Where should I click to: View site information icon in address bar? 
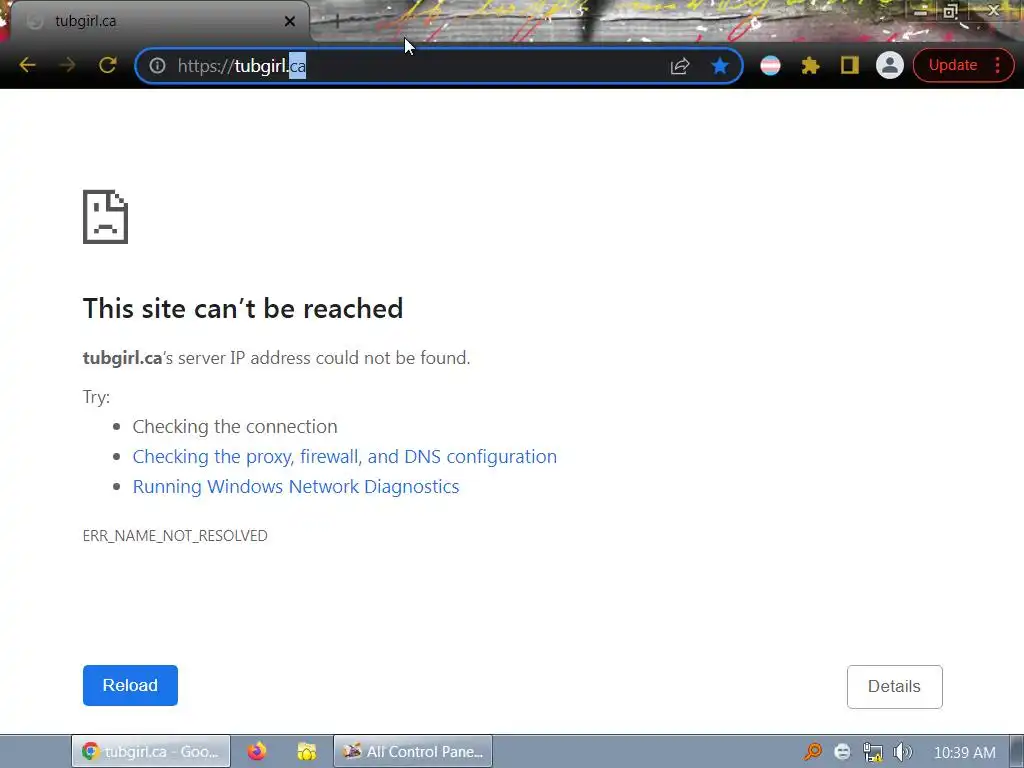[x=157, y=65]
